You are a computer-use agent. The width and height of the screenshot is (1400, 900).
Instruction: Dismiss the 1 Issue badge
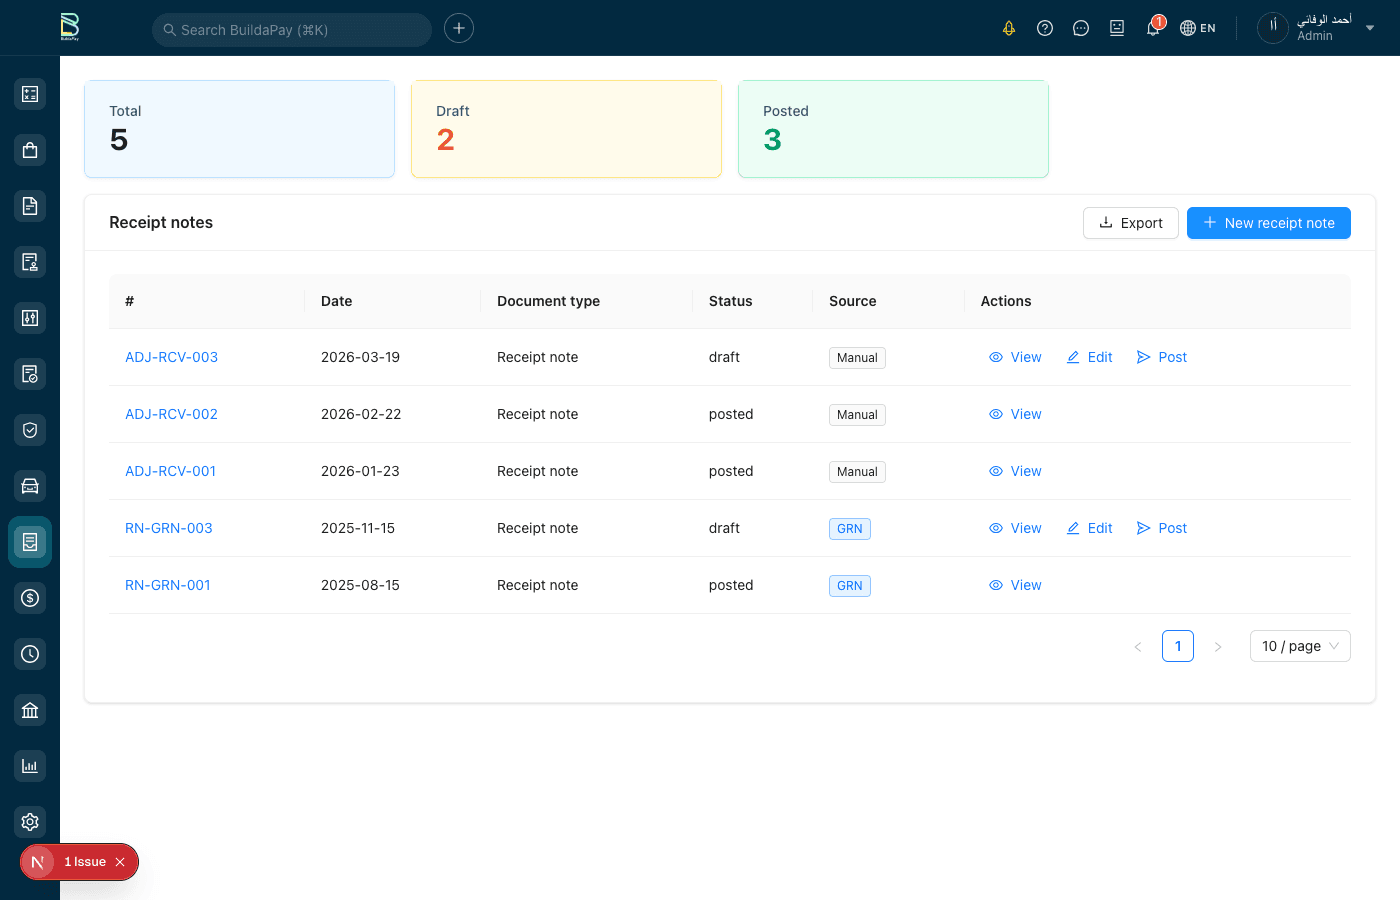point(120,862)
